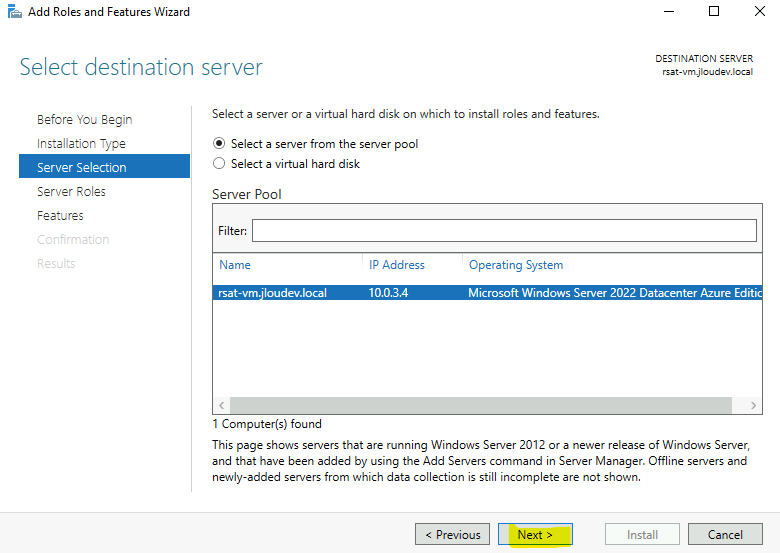Viewport: 780px width, 553px height.
Task: Click the greyed-out Install button
Action: [x=642, y=535]
